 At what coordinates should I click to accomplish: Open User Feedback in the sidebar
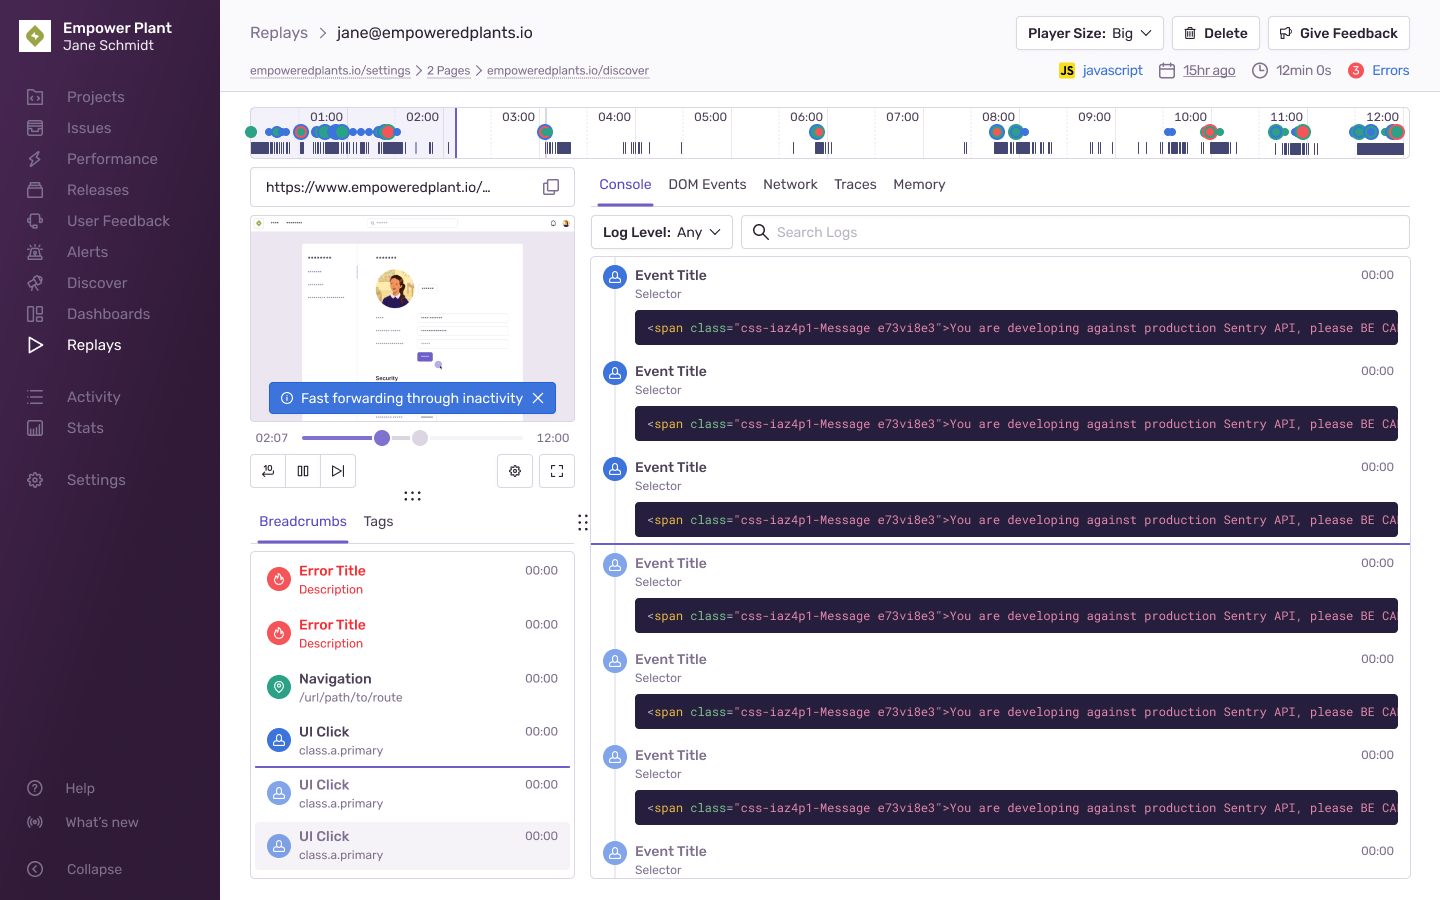(118, 221)
